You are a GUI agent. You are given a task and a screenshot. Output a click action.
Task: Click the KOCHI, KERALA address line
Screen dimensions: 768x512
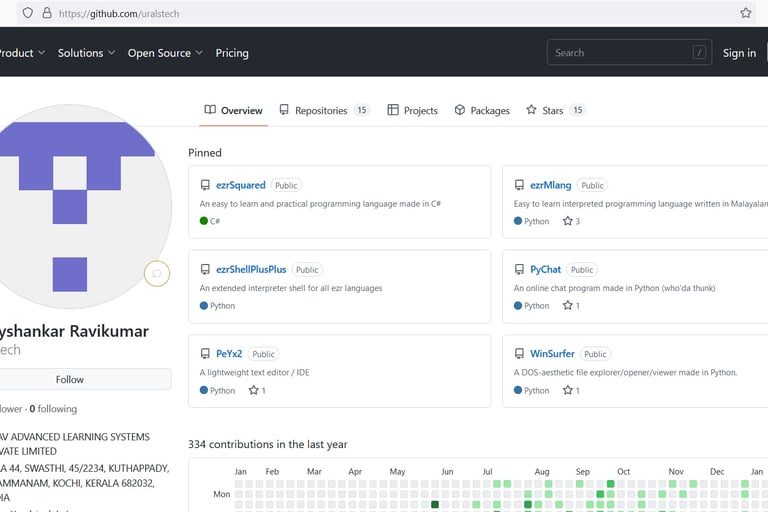tap(77, 483)
